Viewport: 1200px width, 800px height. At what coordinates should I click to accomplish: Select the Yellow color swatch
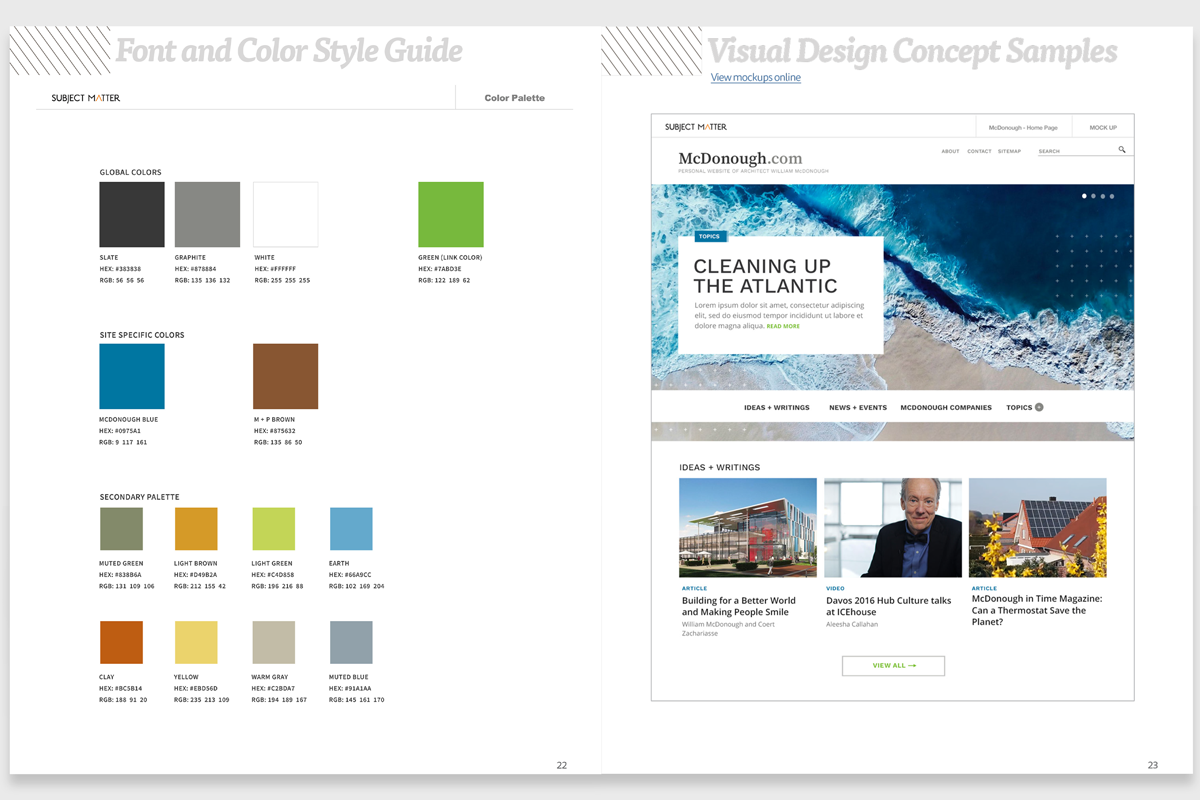[x=196, y=642]
